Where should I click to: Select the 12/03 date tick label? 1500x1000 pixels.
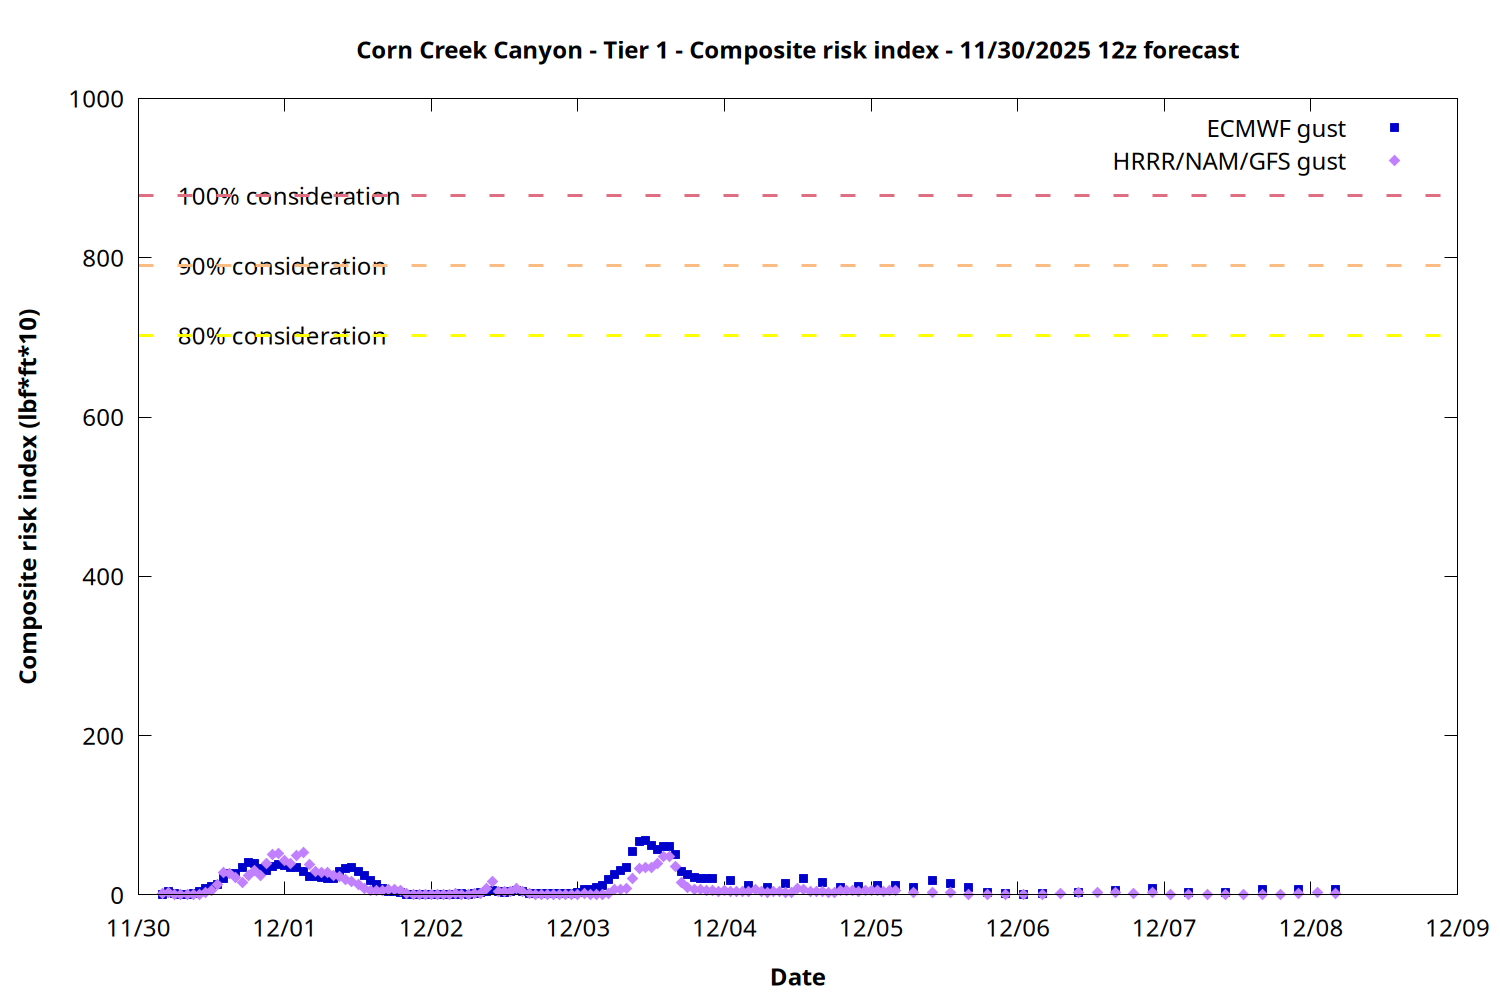coord(577,928)
